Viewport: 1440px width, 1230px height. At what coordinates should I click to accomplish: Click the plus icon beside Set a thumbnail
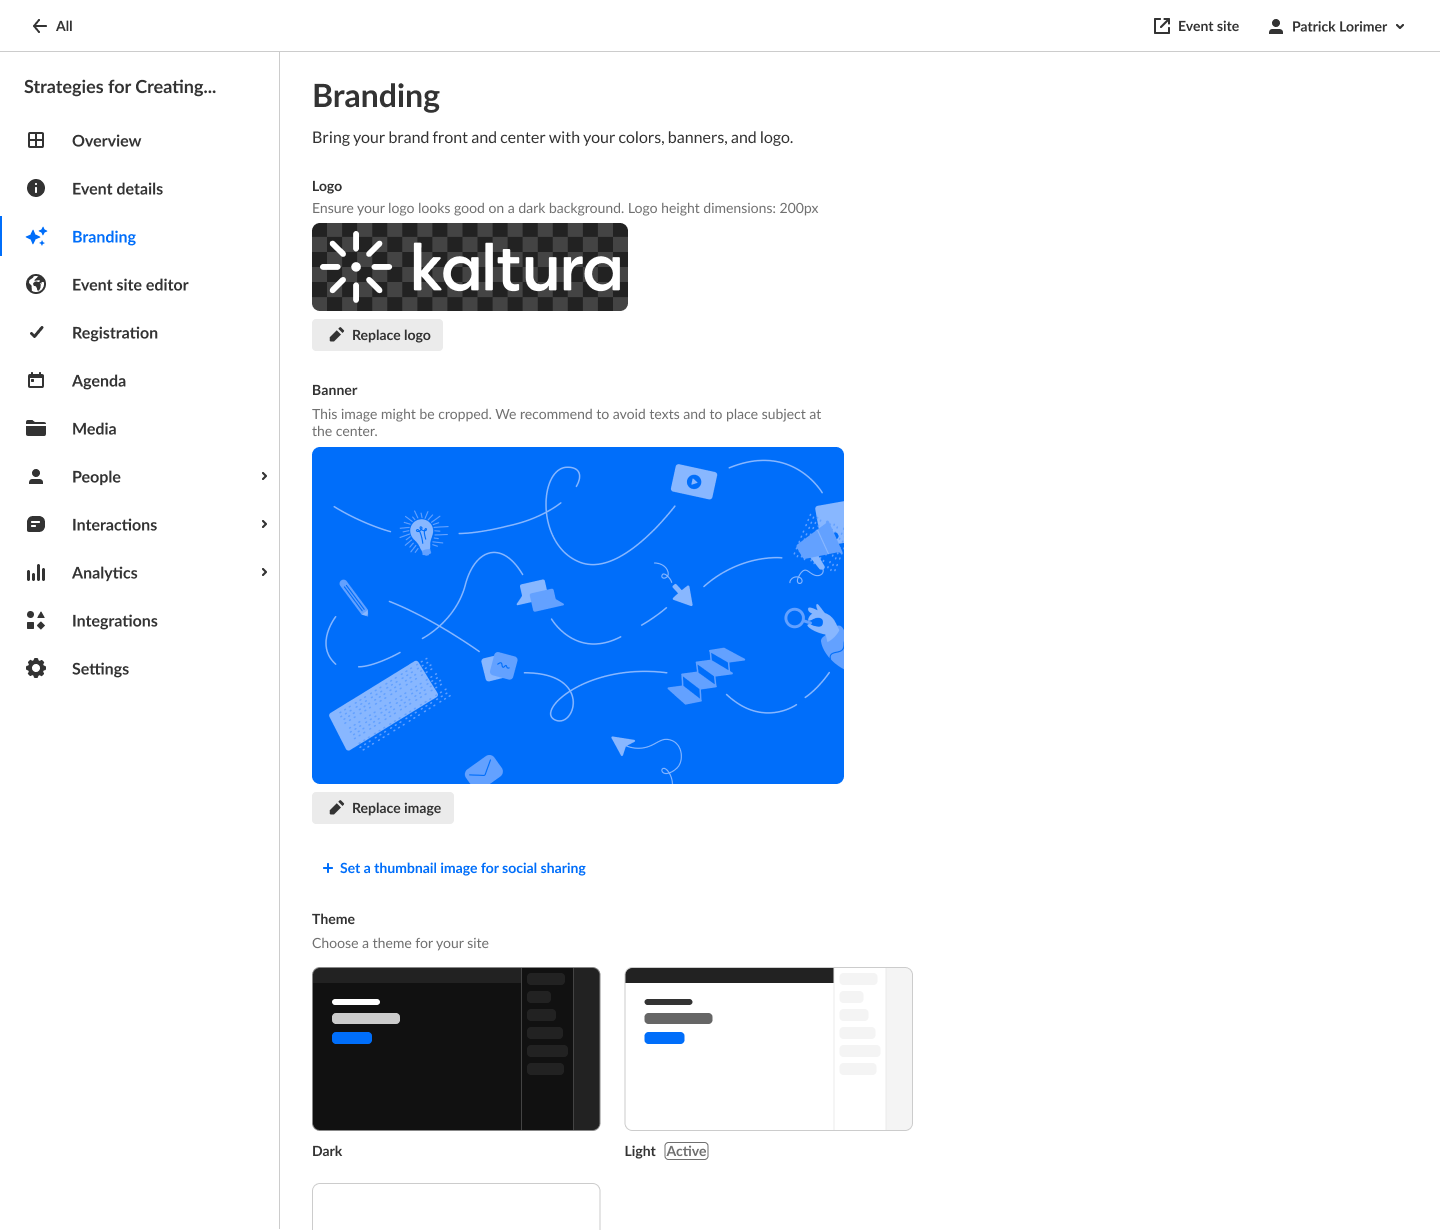click(x=328, y=868)
